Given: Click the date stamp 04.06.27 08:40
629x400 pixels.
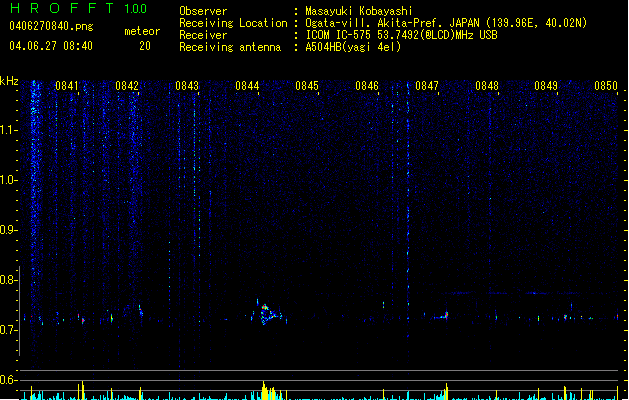Looking at the screenshot, I should 51,46.
